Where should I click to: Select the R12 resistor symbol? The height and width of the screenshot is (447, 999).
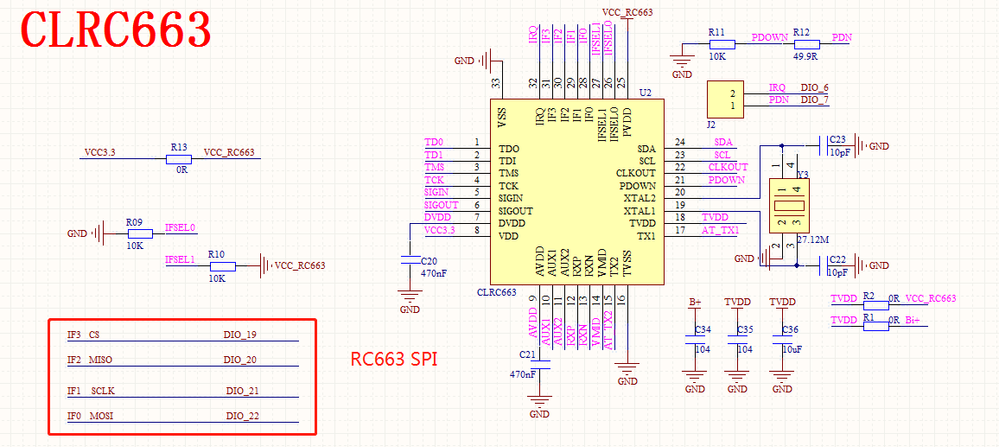click(x=806, y=45)
